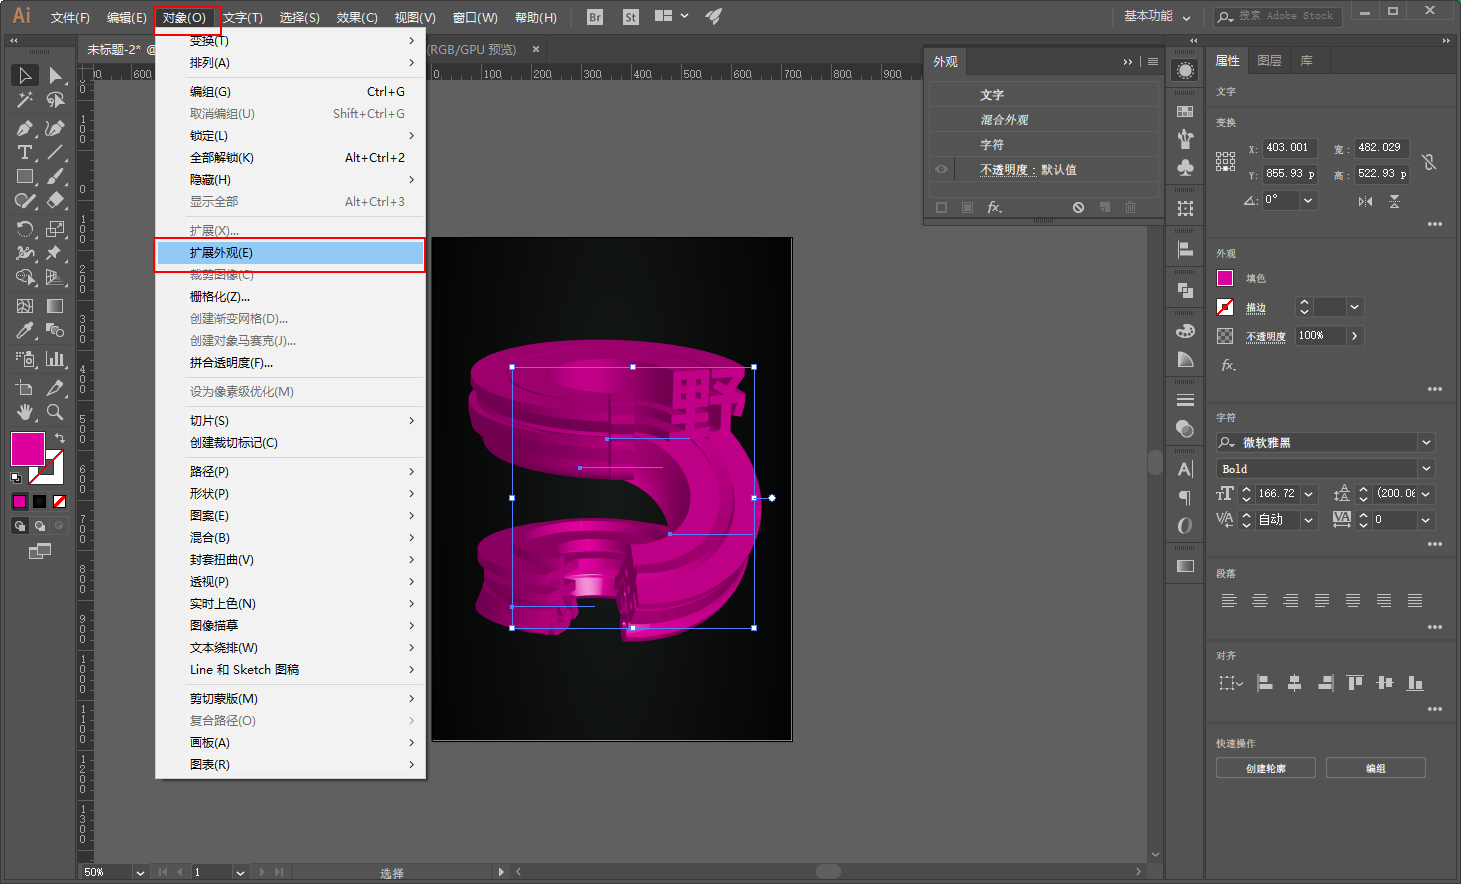Viewport: 1461px width, 884px height.
Task: Select the Direct Selection tool
Action: click(x=55, y=75)
